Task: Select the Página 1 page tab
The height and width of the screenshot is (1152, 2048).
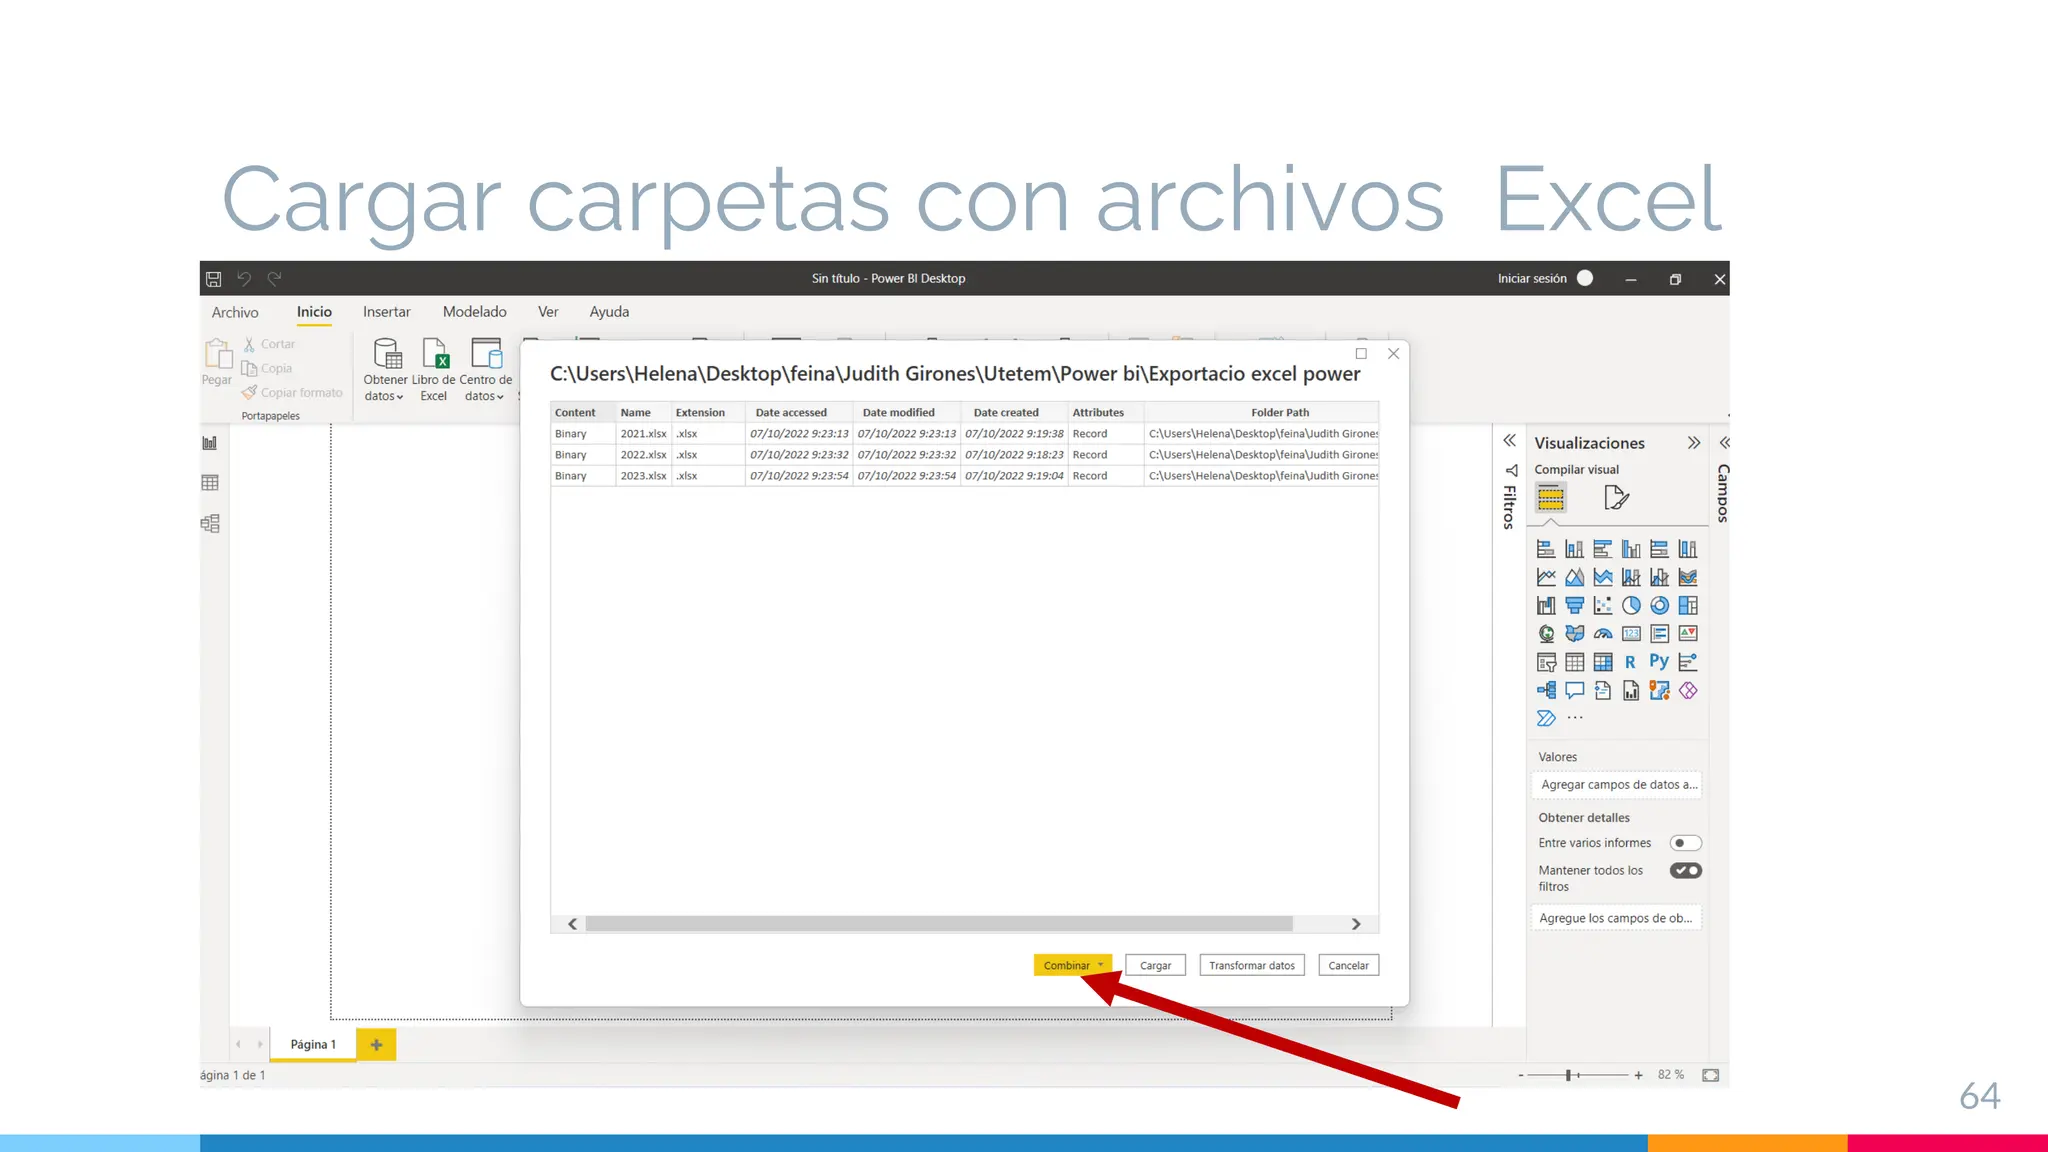Action: [x=313, y=1044]
